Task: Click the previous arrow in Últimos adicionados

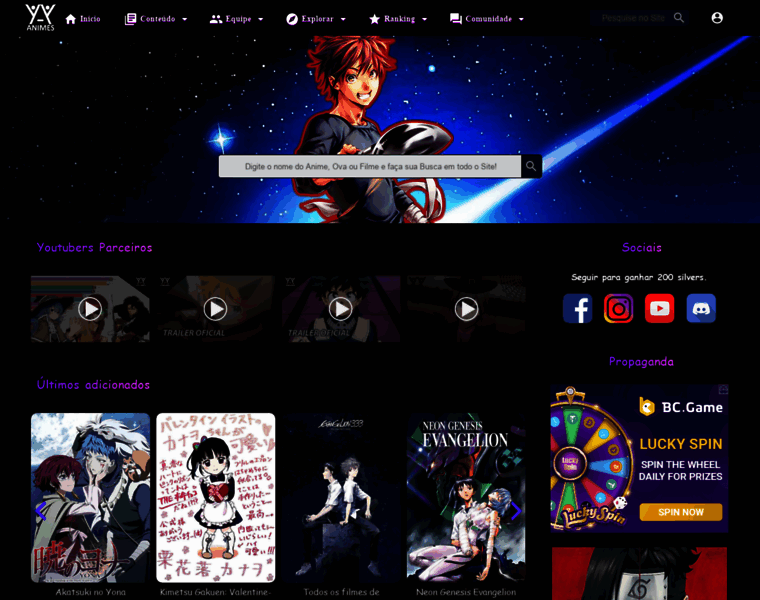Action: 41,511
